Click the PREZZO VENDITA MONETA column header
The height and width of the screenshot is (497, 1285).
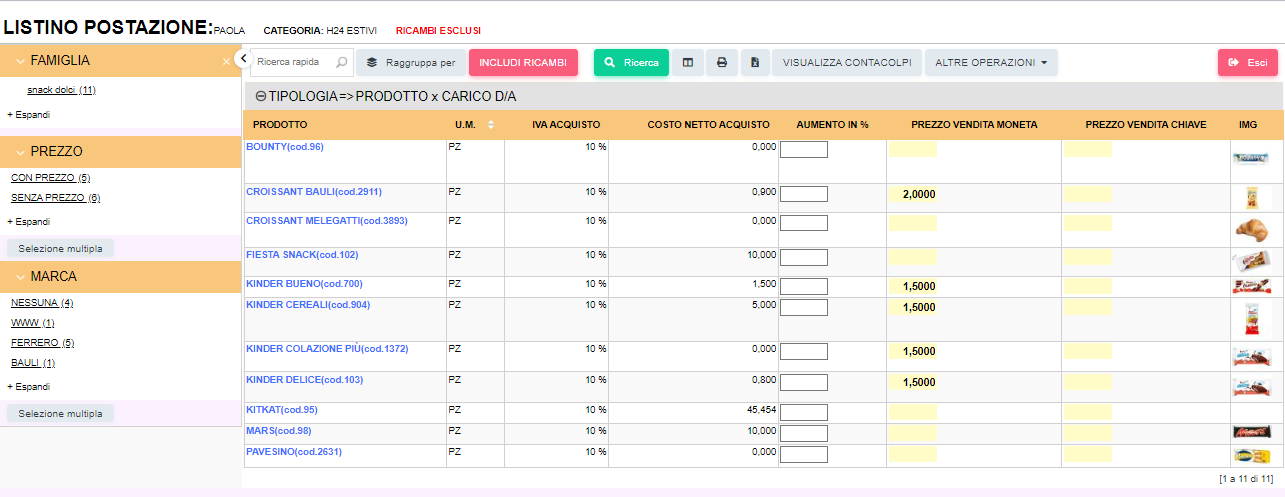tap(974, 125)
